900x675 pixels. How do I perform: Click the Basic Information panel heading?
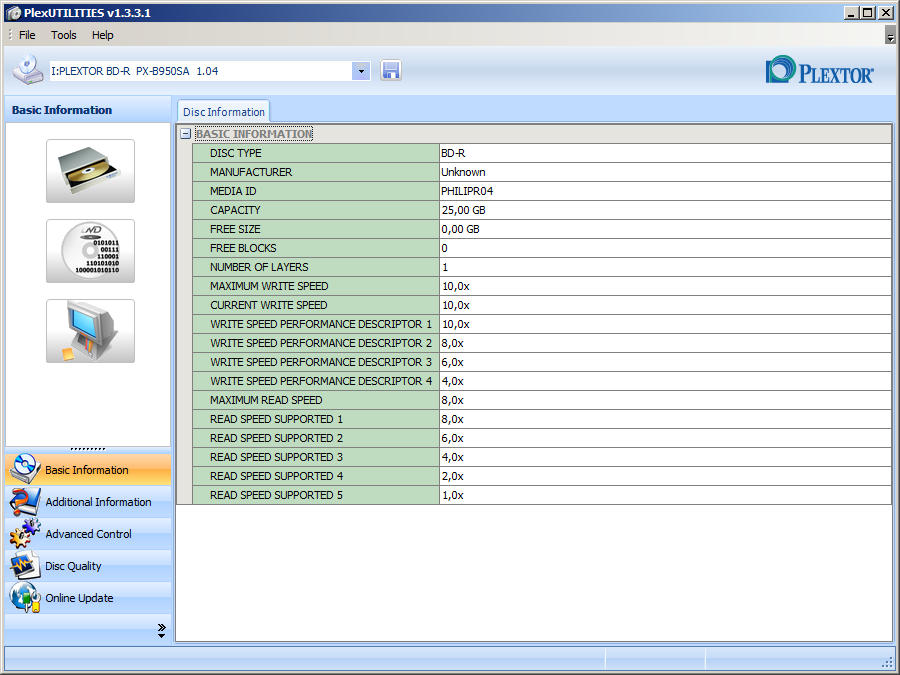62,110
